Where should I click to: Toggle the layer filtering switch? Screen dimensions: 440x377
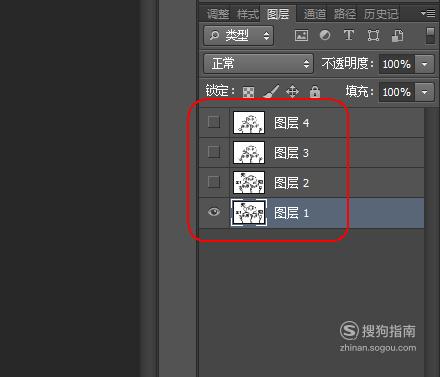click(430, 36)
